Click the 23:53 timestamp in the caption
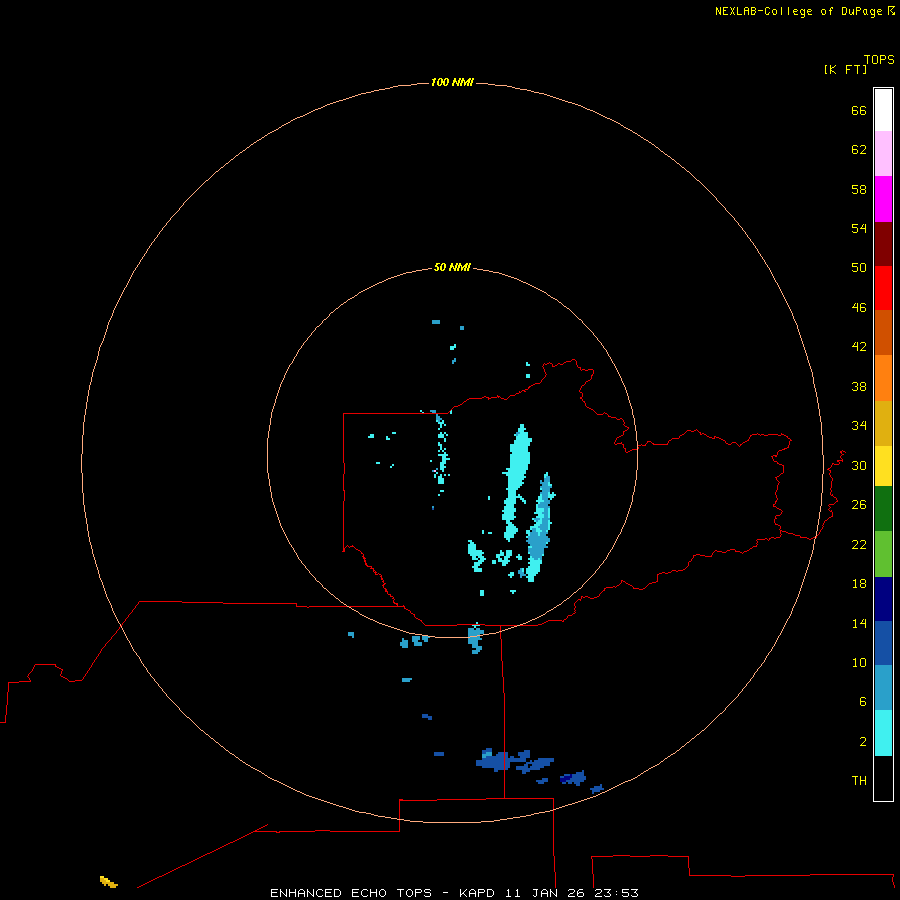This screenshot has height=900, width=900. [616, 893]
